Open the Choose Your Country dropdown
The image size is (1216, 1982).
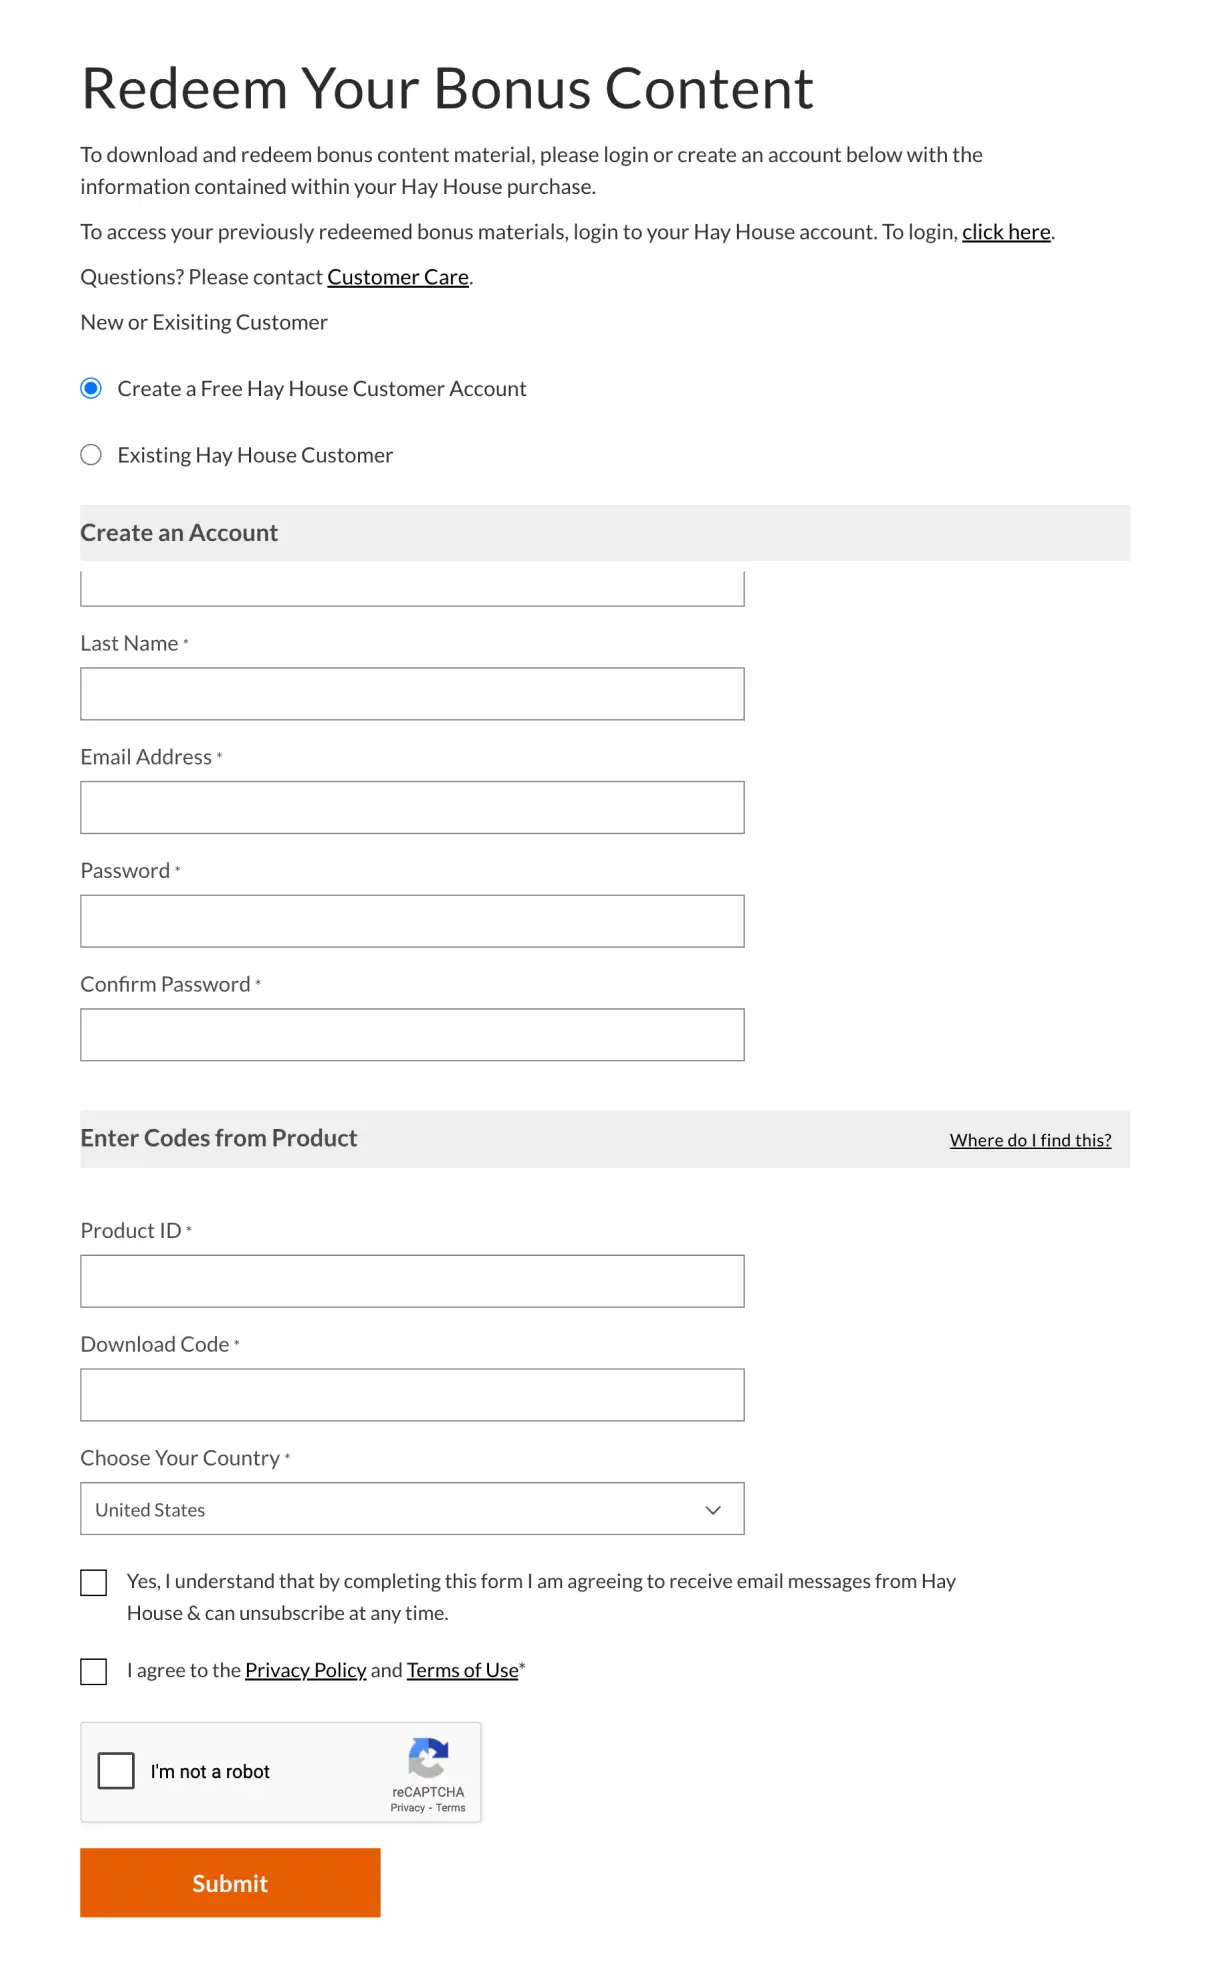[411, 1508]
